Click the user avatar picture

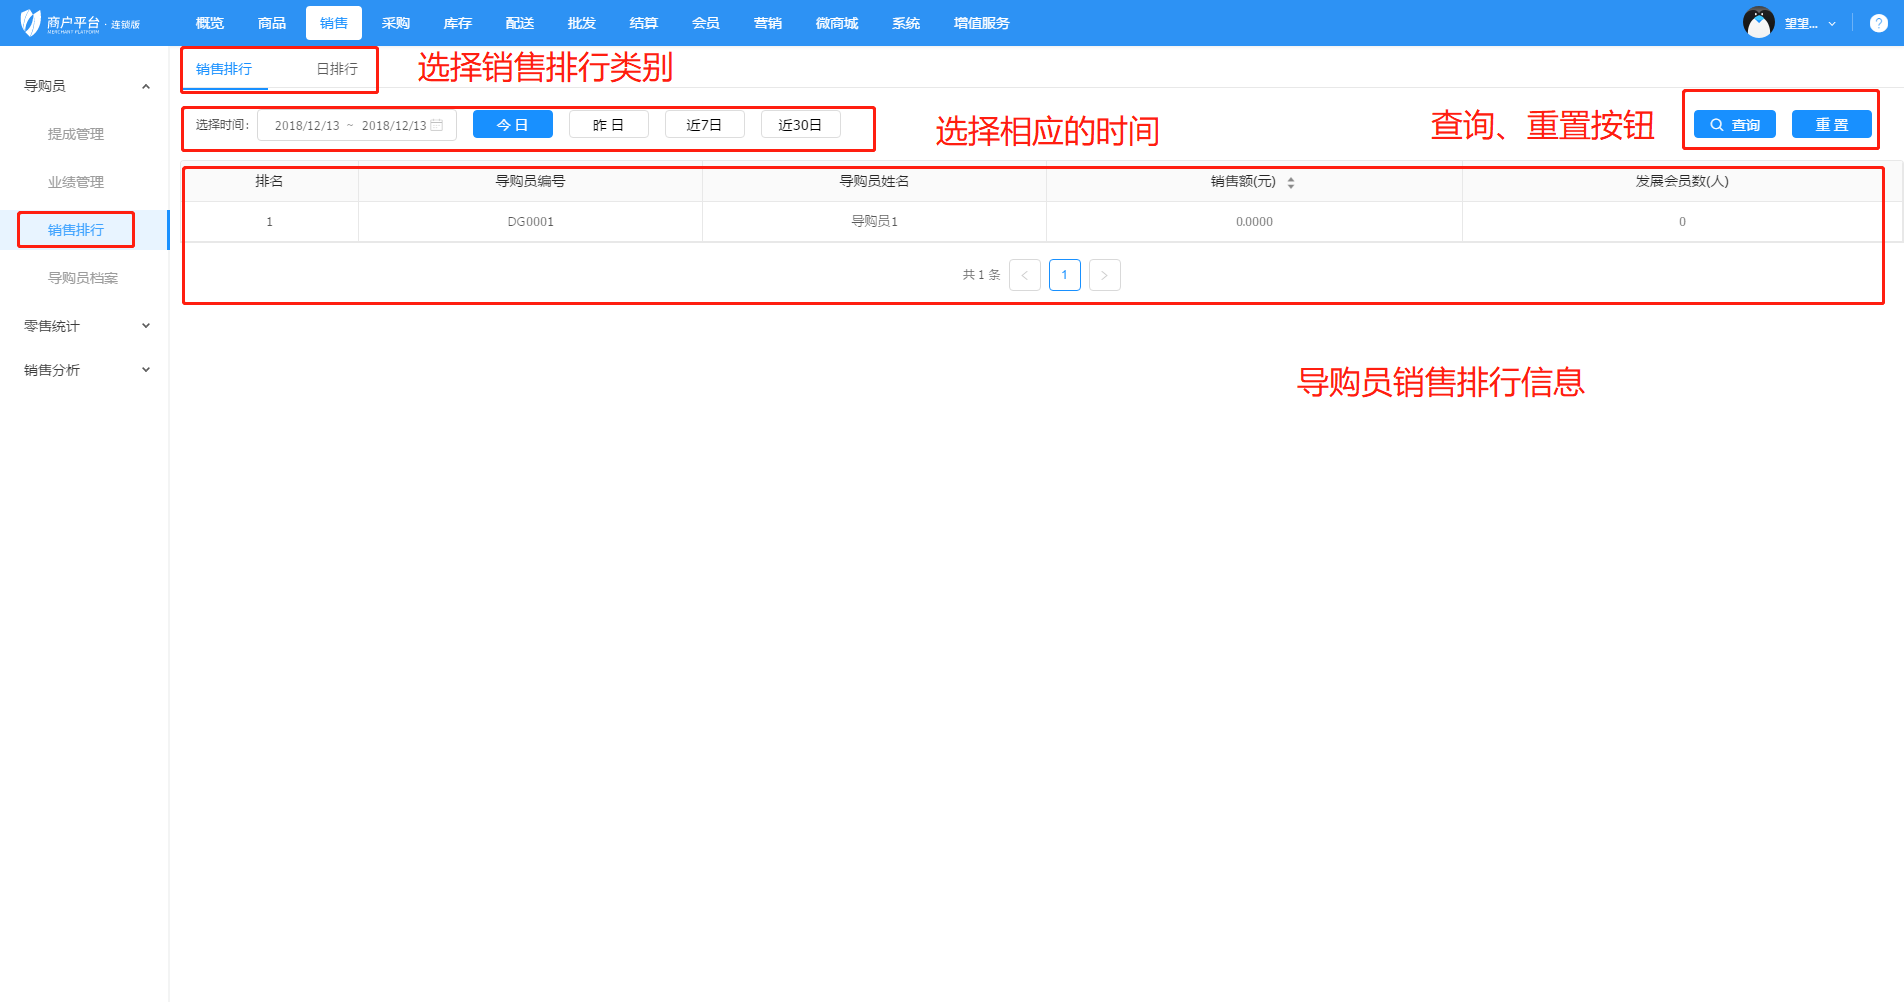click(x=1758, y=23)
